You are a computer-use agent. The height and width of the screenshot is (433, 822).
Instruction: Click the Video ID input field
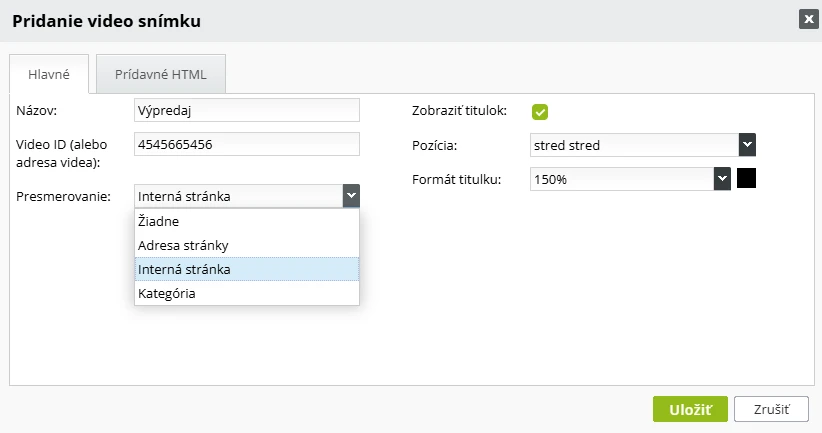click(x=247, y=144)
